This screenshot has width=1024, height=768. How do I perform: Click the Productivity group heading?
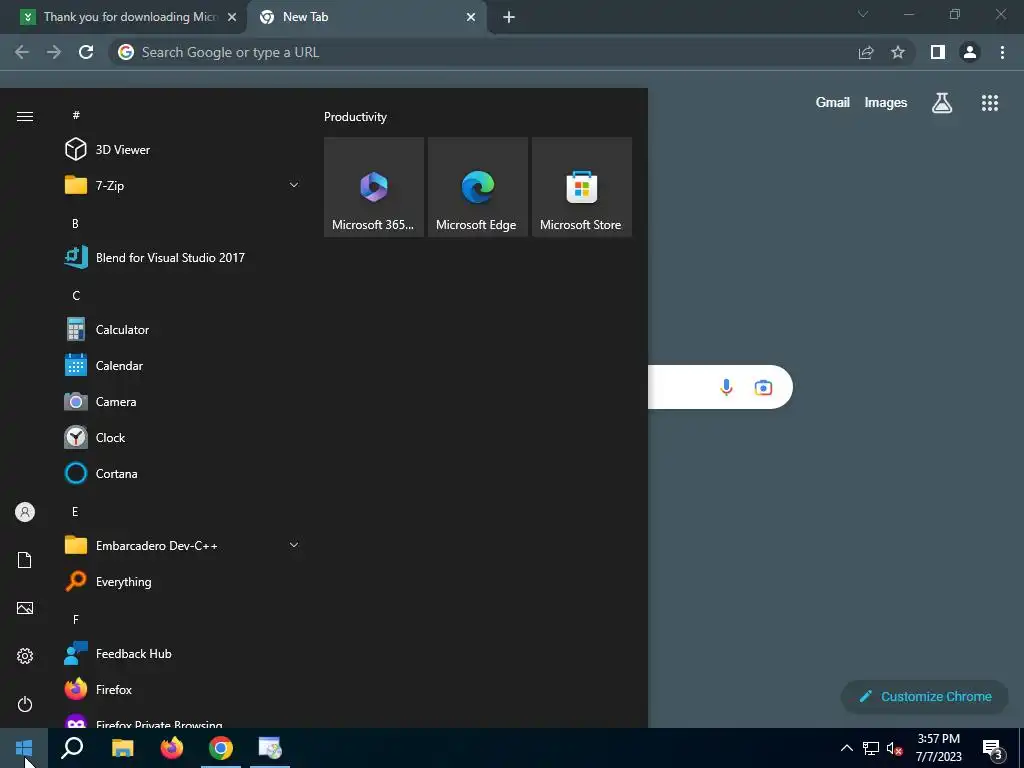pos(355,117)
